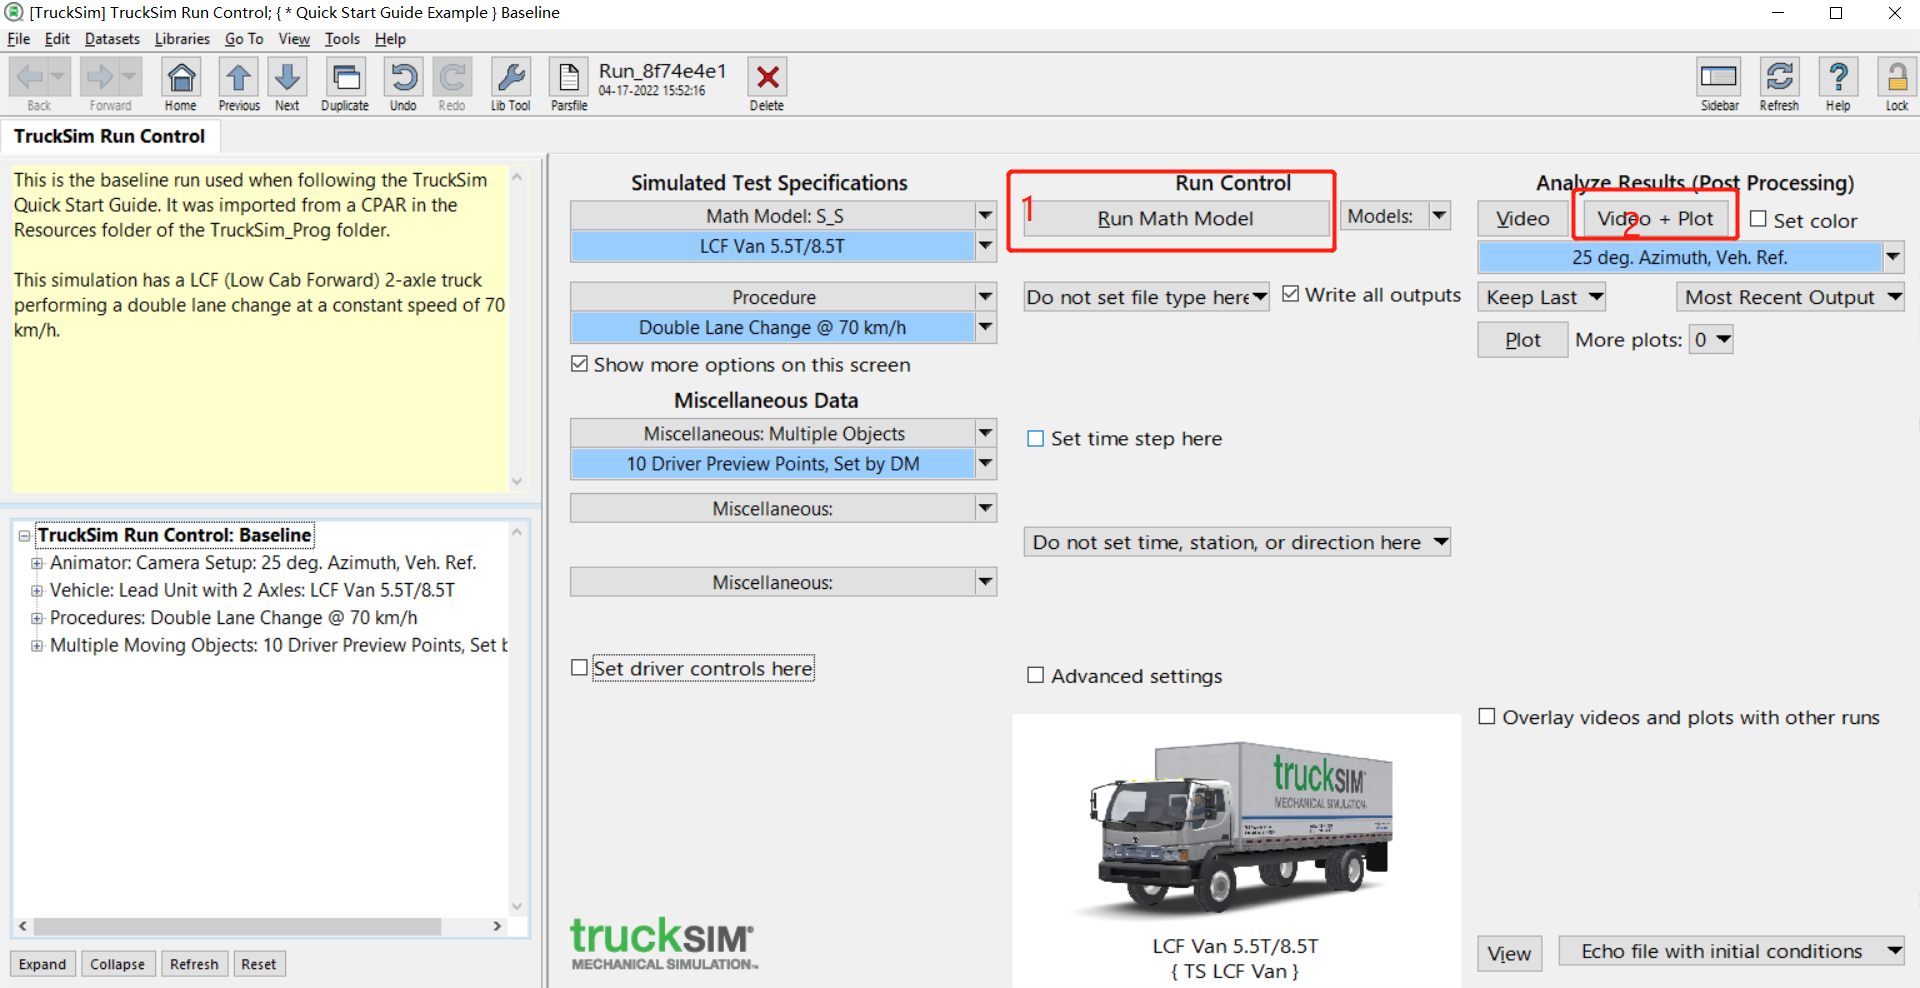Viewport: 1920px width, 988px height.
Task: Open the Models dropdown next to Run Control
Action: (x=1439, y=215)
